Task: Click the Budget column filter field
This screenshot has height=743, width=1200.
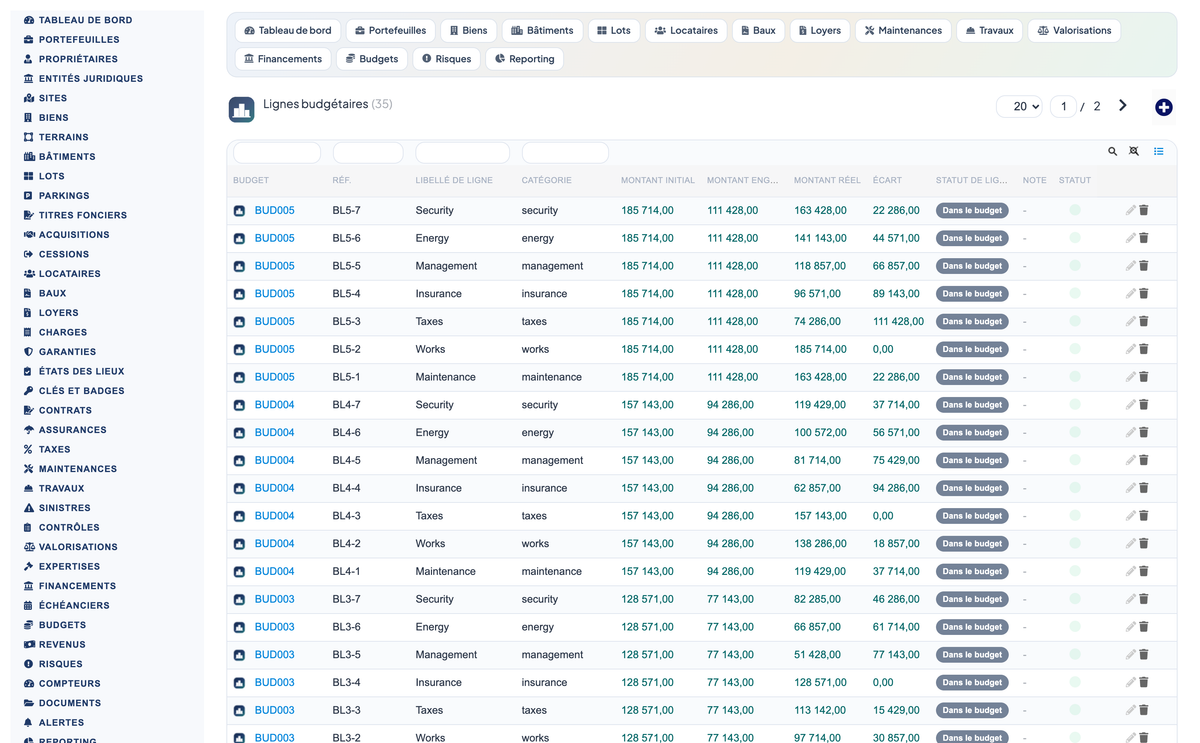Action: coord(277,153)
